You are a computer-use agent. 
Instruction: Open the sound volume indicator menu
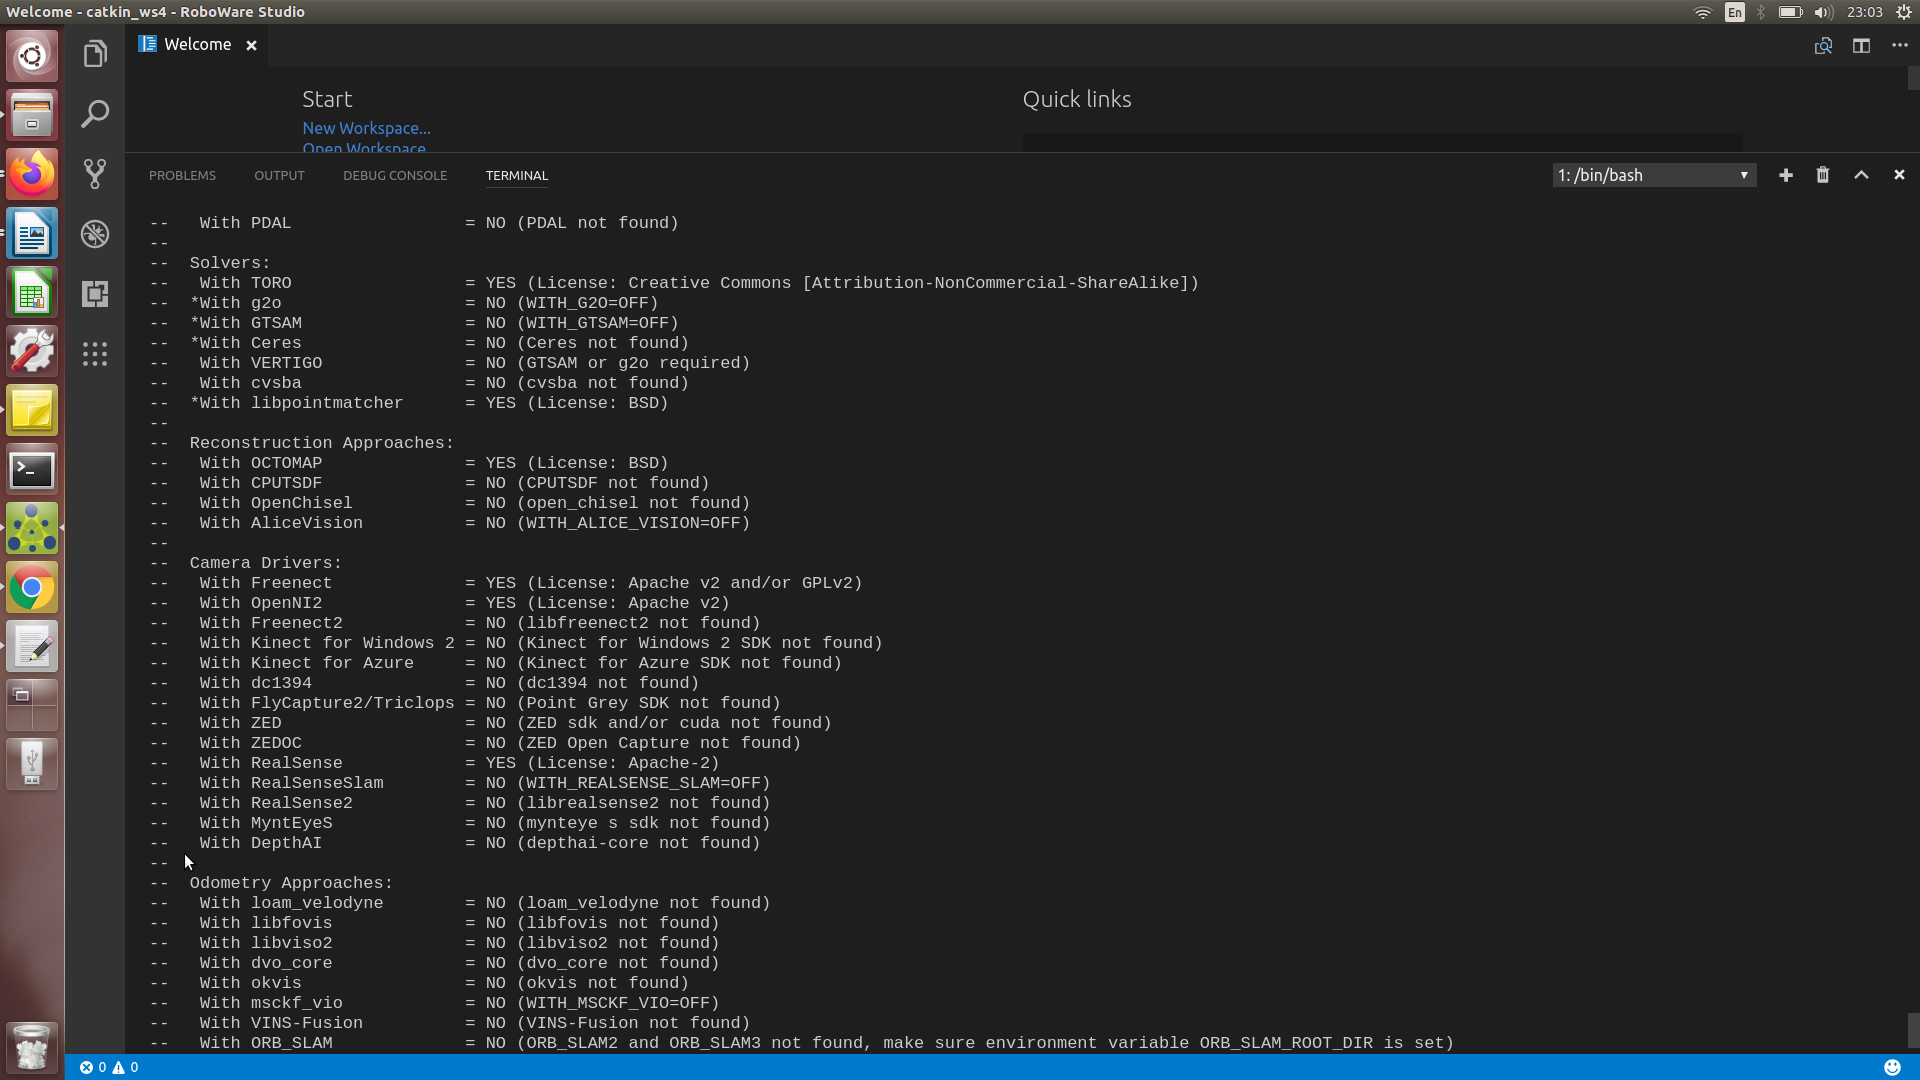pos(1823,12)
